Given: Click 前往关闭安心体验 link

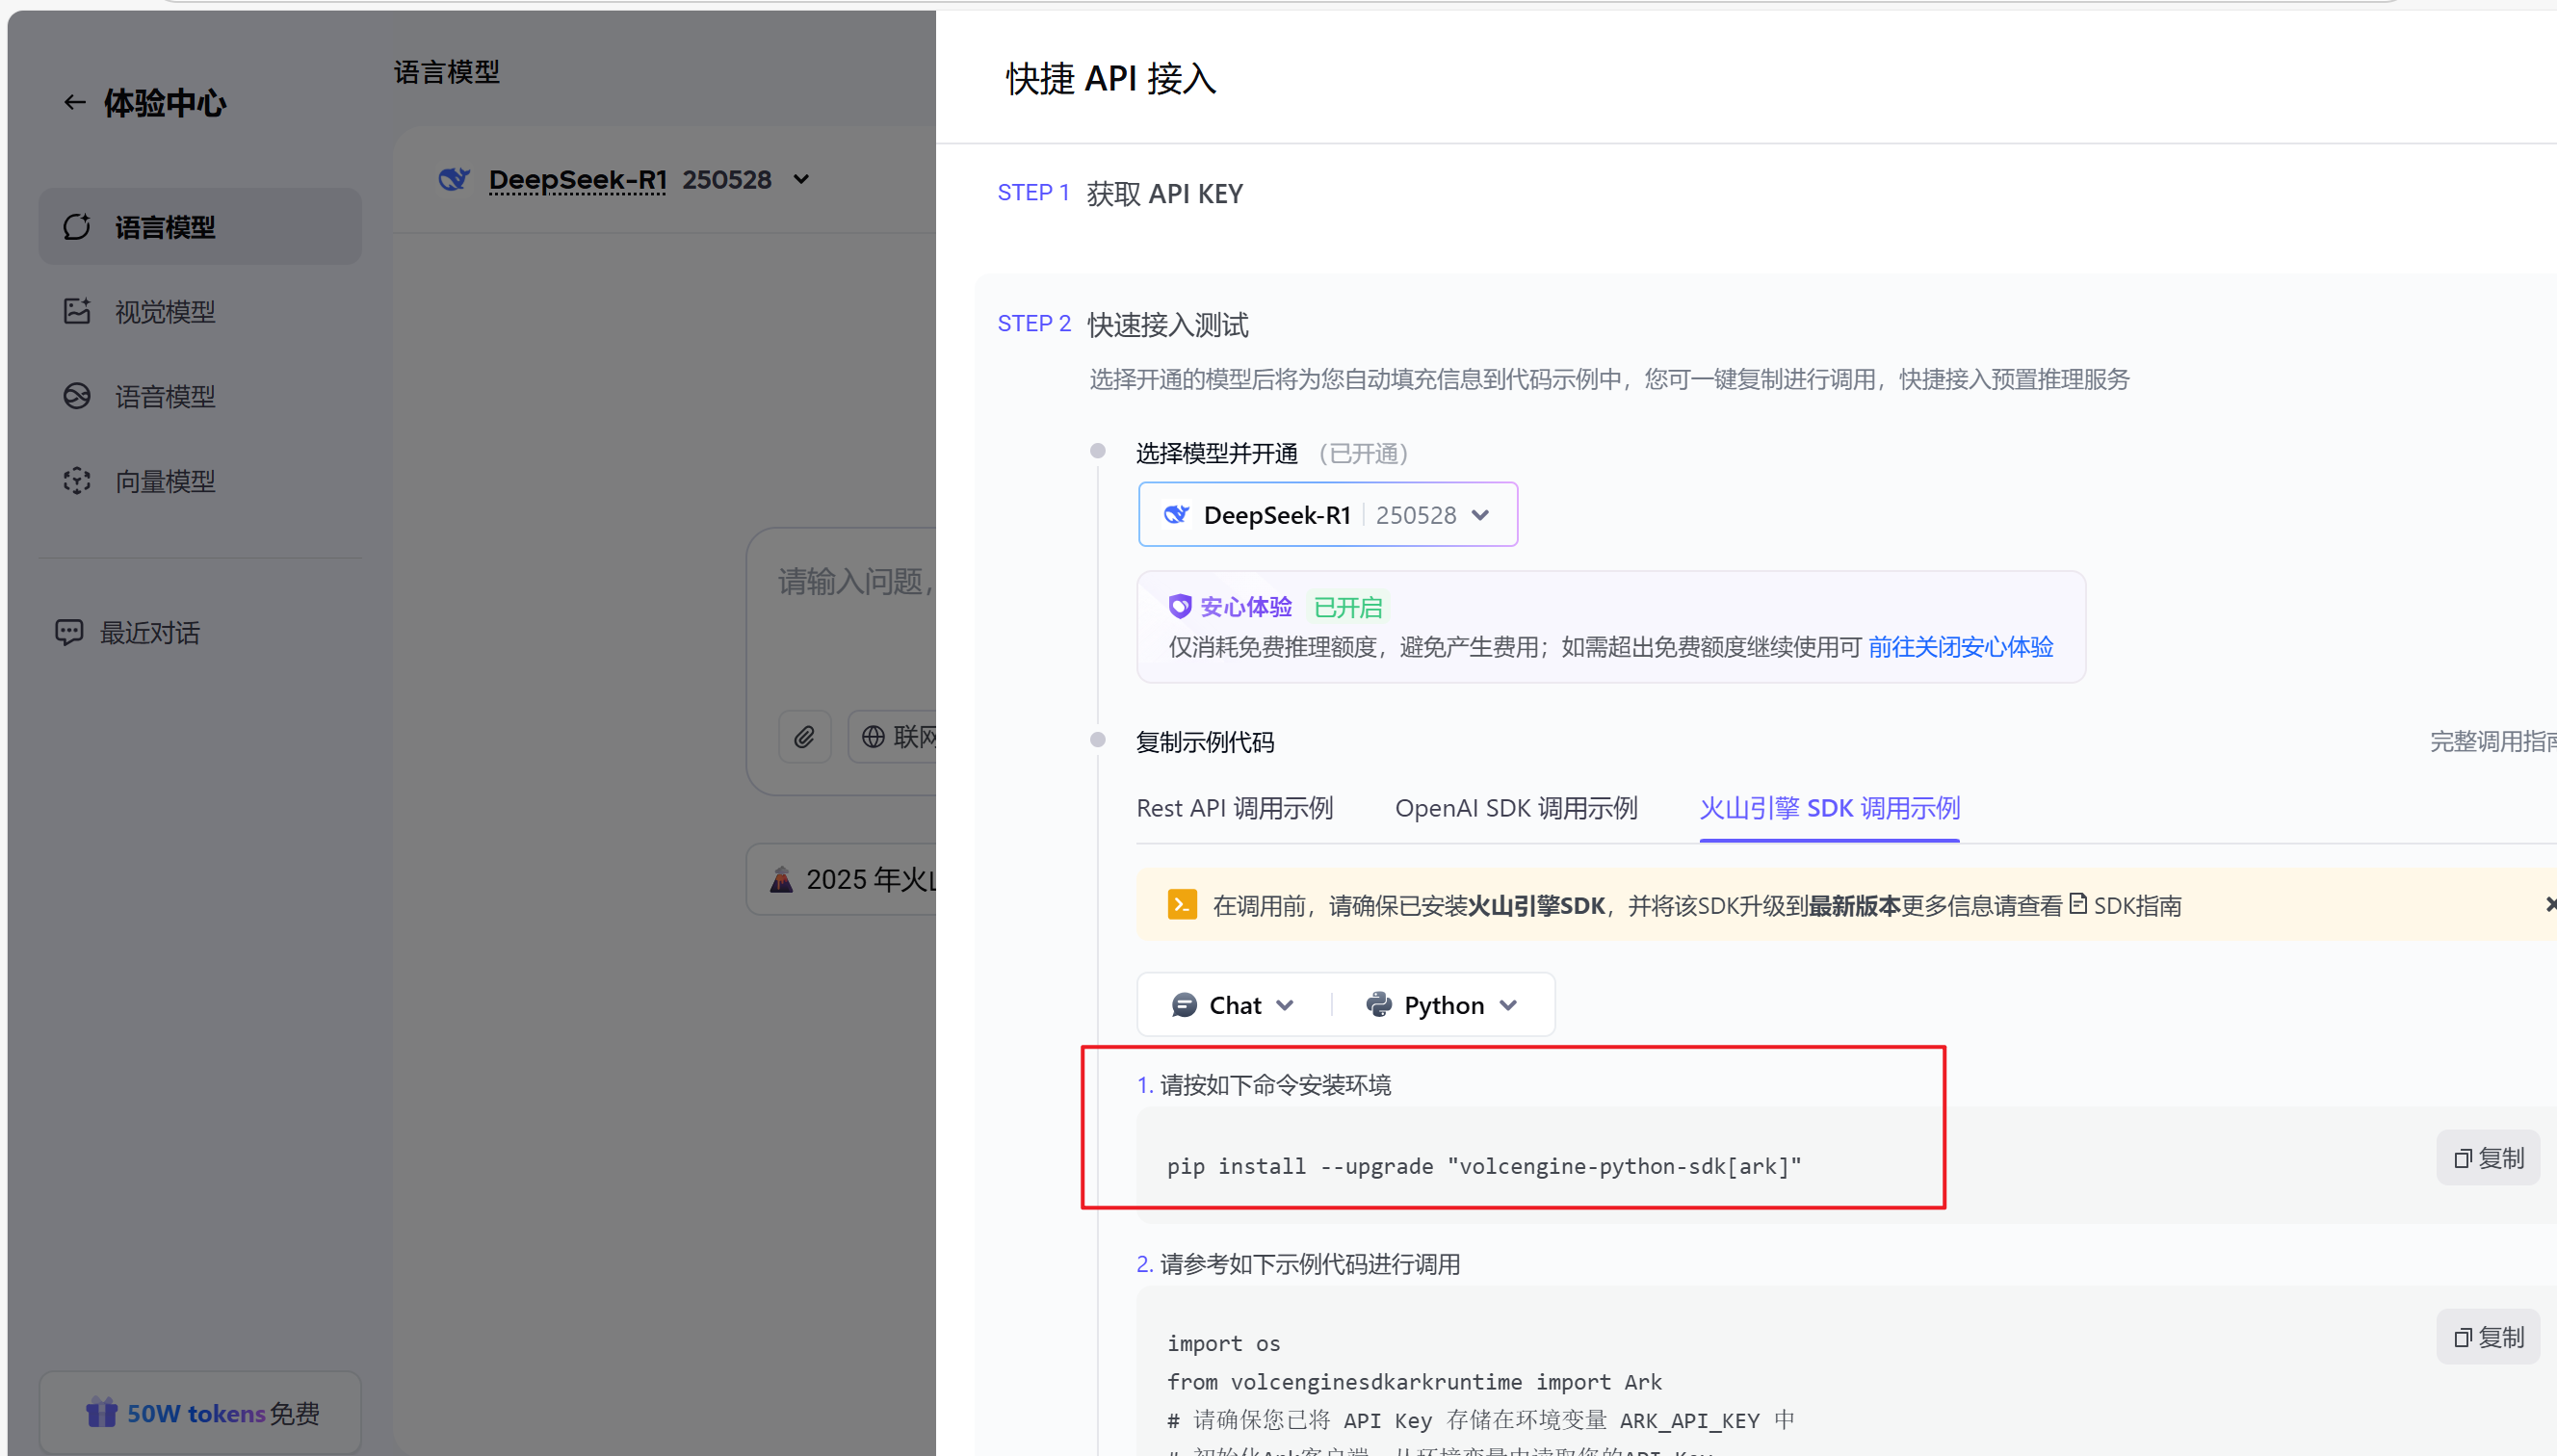Looking at the screenshot, I should (1960, 647).
